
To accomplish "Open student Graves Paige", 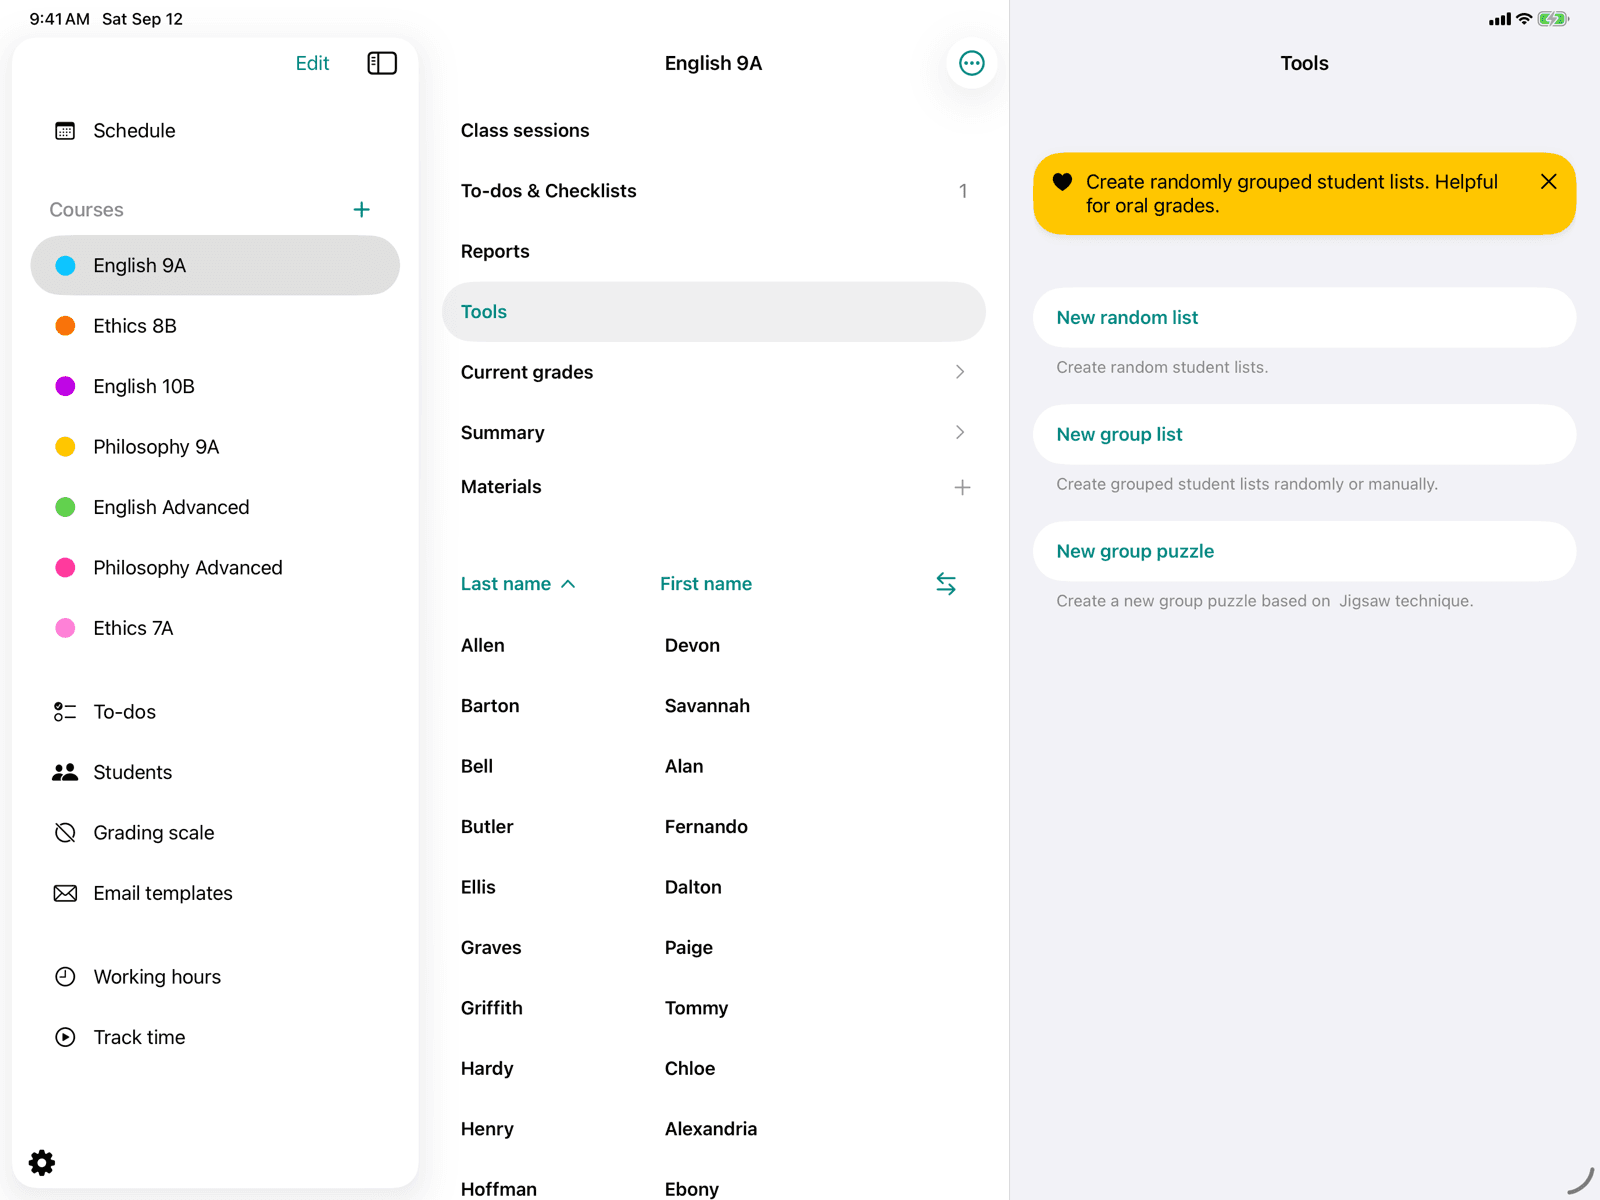I will pyautogui.click(x=714, y=948).
